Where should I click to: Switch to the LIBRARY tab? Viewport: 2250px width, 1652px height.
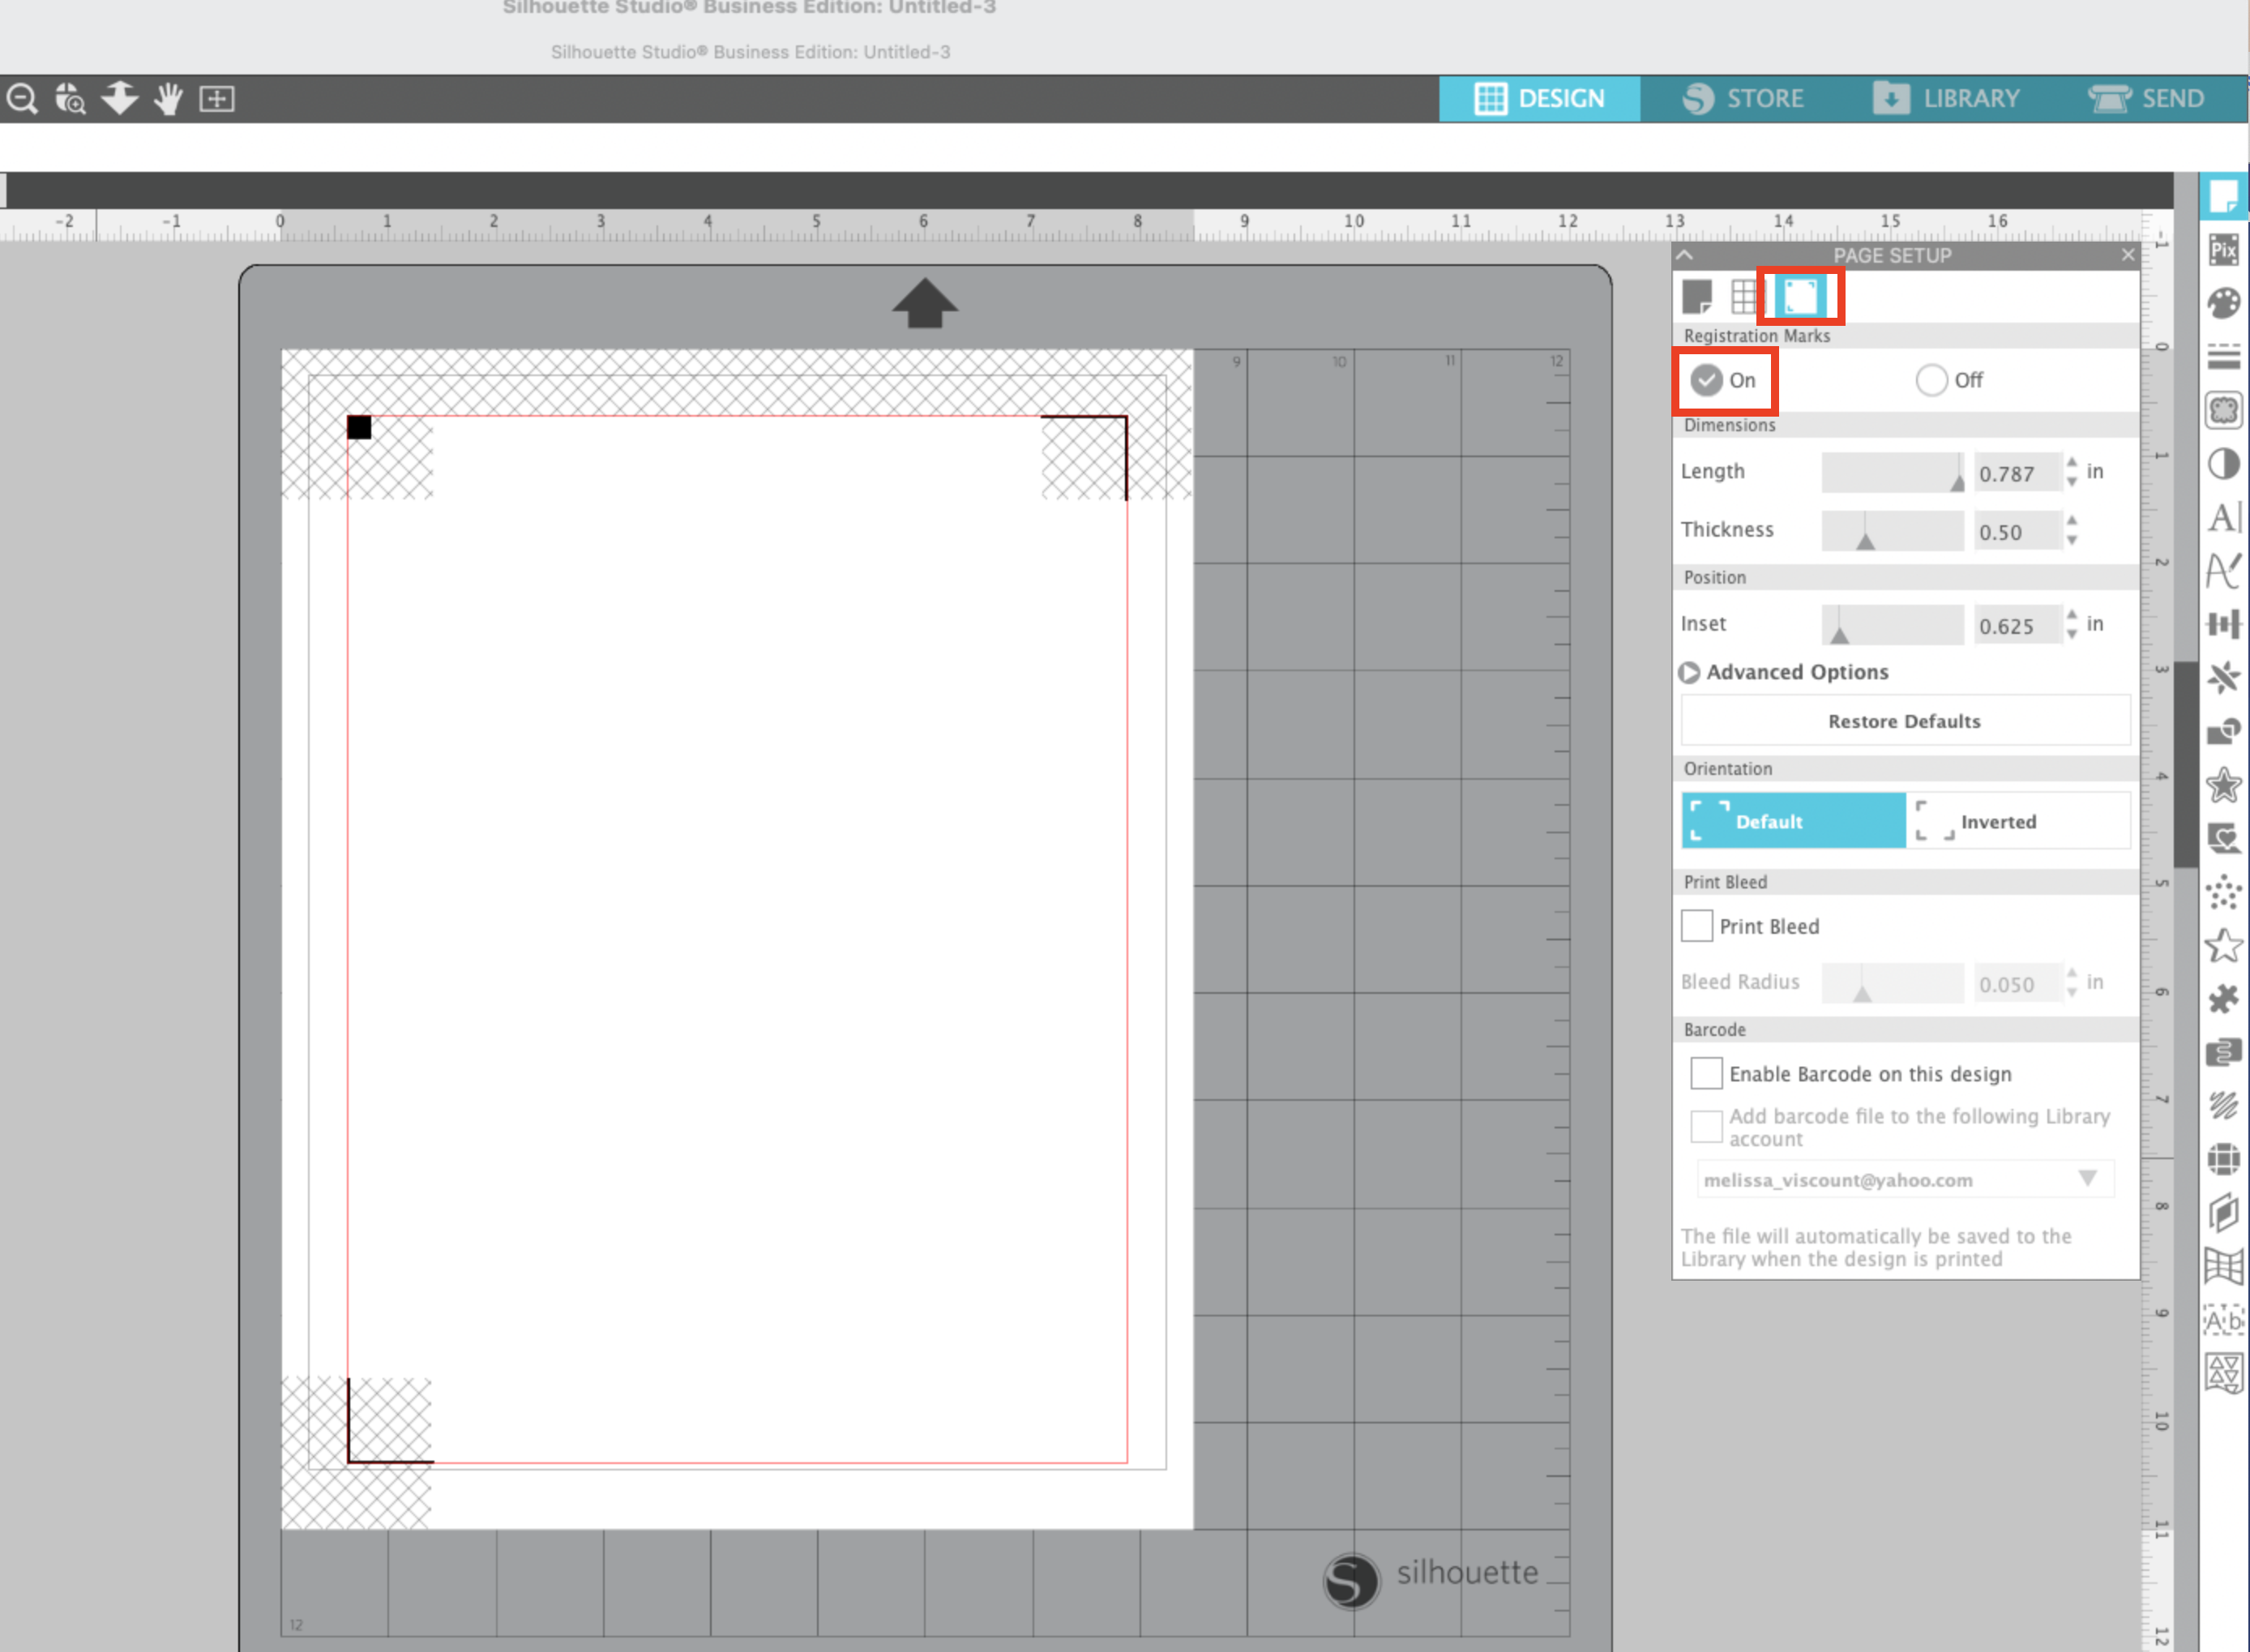tap(1945, 98)
